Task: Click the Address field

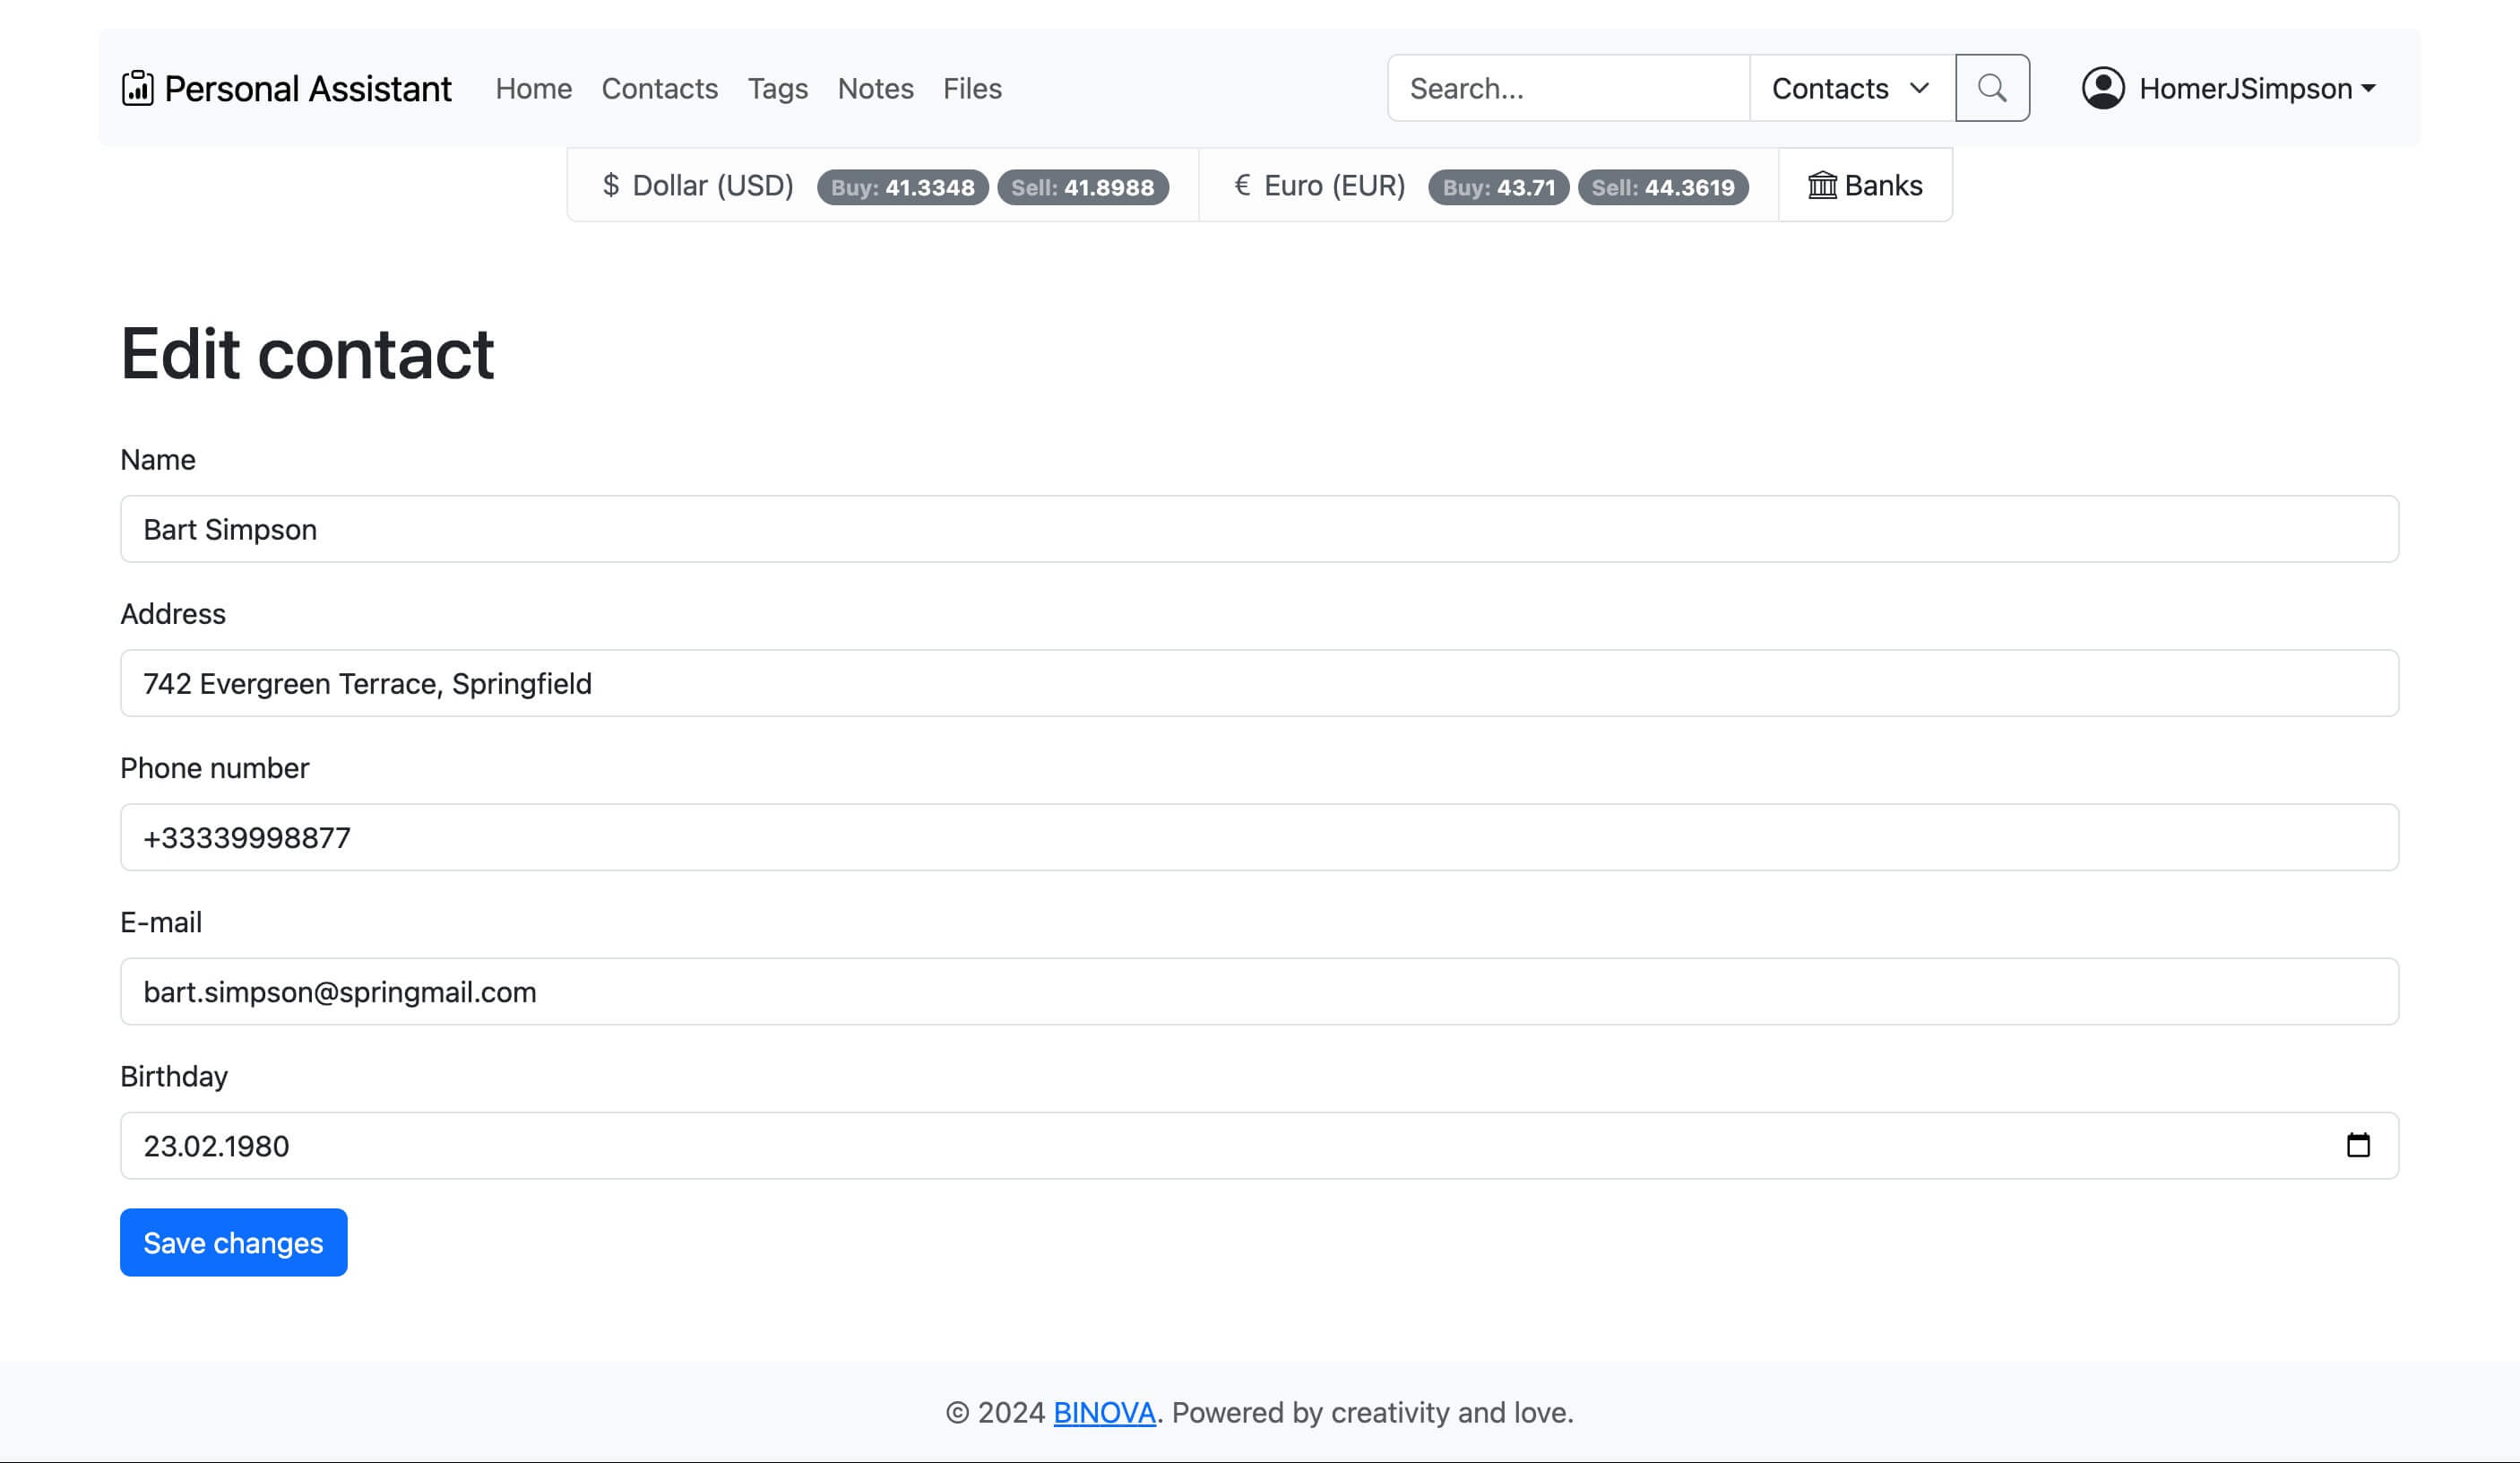Action: (1259, 683)
